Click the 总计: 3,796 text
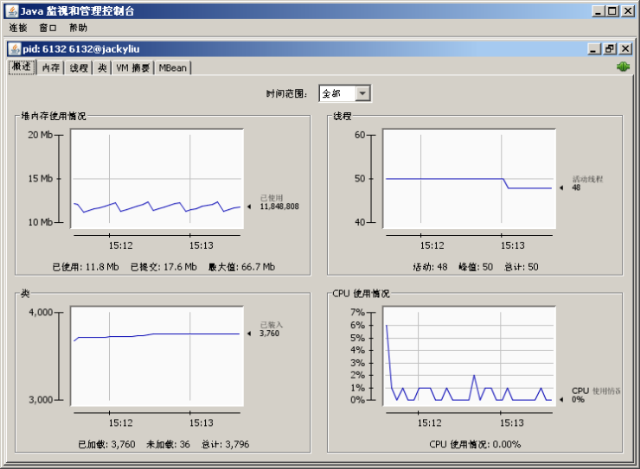640x469 pixels. coord(225,444)
